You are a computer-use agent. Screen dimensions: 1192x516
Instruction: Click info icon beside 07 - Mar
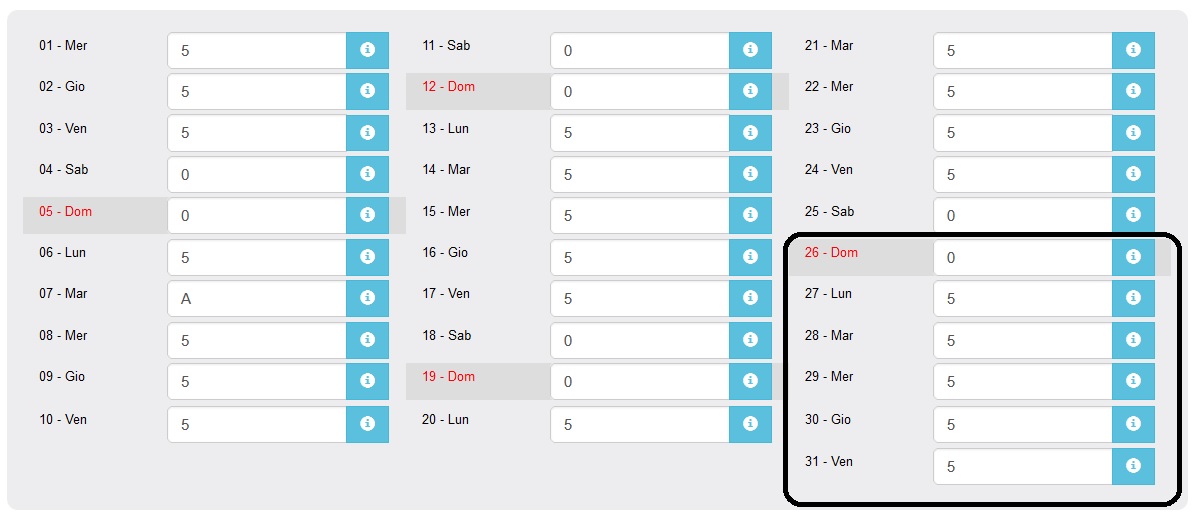[x=367, y=298]
